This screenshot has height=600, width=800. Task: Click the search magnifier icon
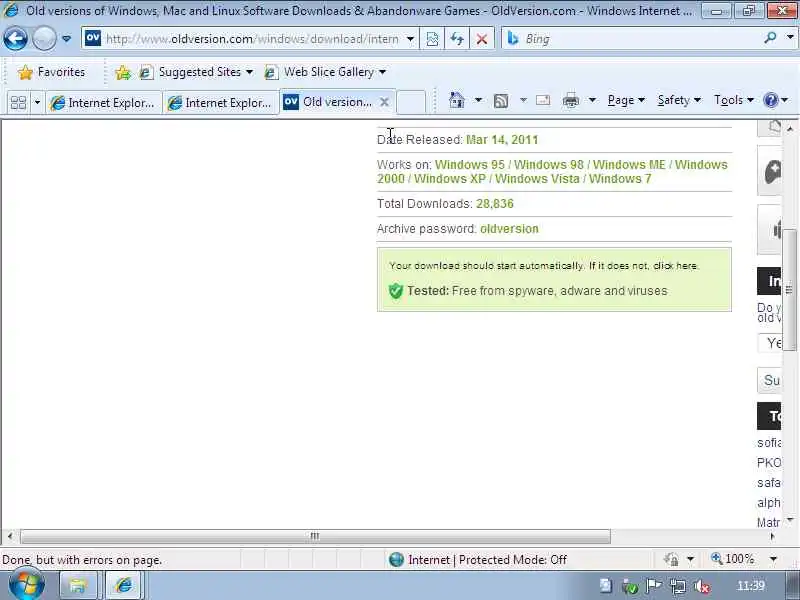pos(770,38)
